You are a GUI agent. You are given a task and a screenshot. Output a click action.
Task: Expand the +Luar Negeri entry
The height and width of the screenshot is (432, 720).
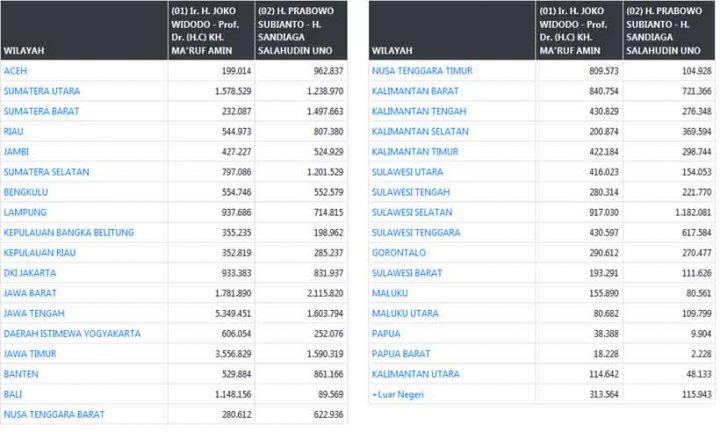398,394
